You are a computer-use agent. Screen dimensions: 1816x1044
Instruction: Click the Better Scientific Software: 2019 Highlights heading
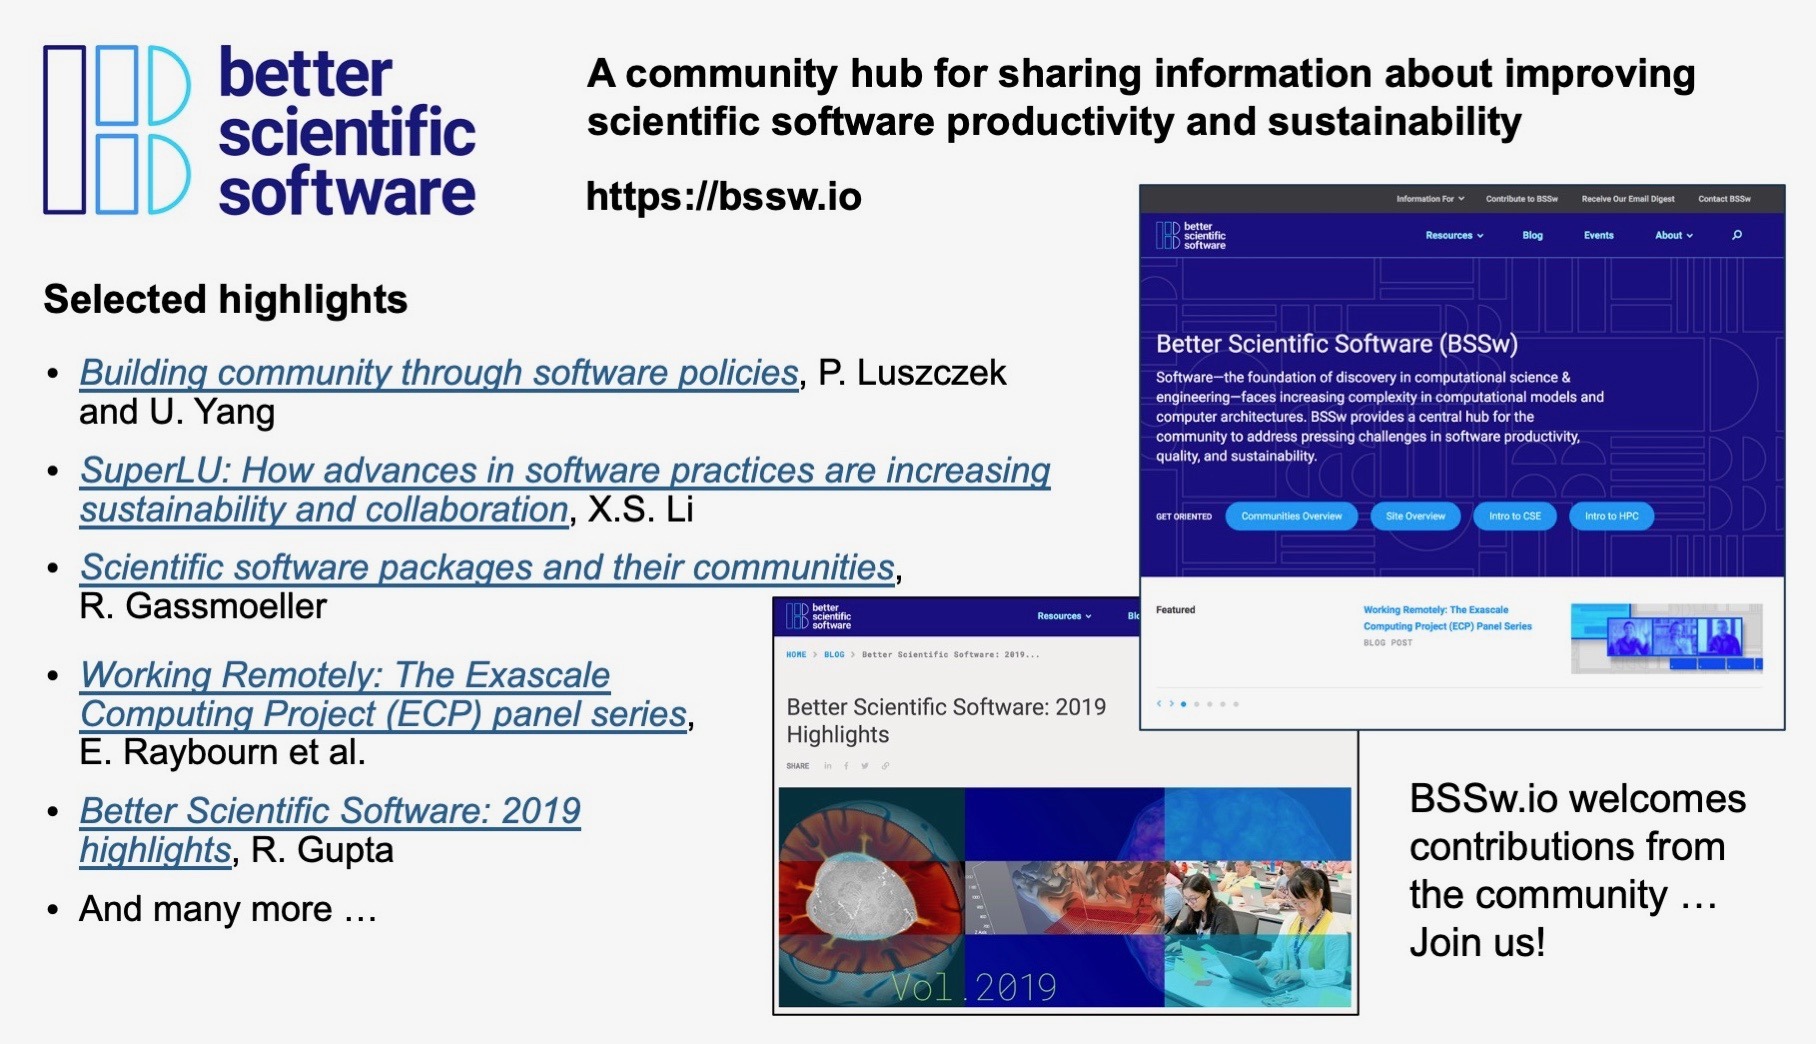pos(946,721)
